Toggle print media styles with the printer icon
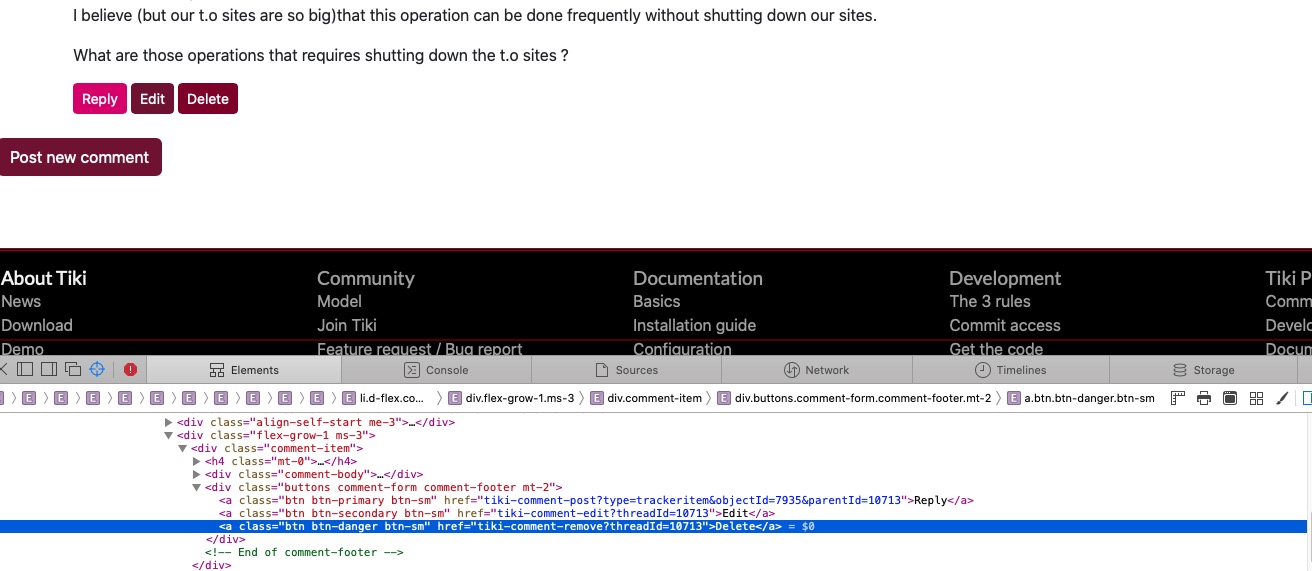This screenshot has width=1312, height=571. [1204, 398]
